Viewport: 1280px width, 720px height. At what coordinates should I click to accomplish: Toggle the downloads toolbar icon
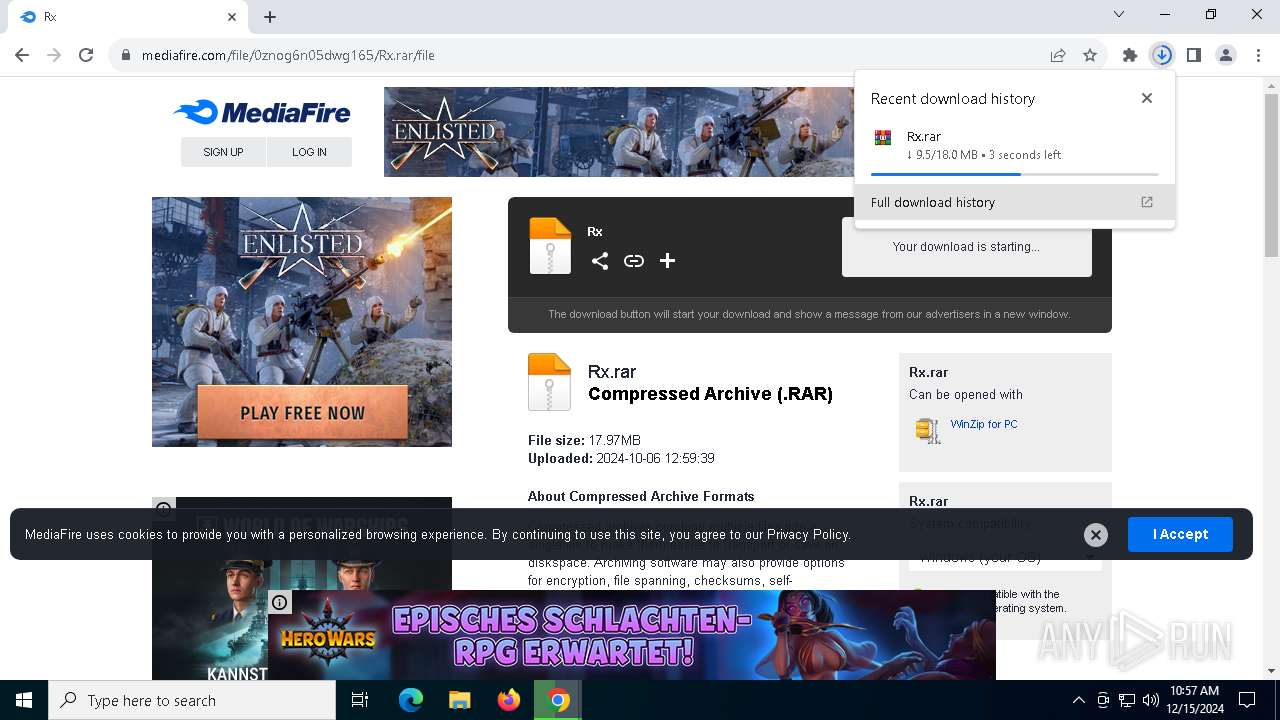pyautogui.click(x=1162, y=56)
